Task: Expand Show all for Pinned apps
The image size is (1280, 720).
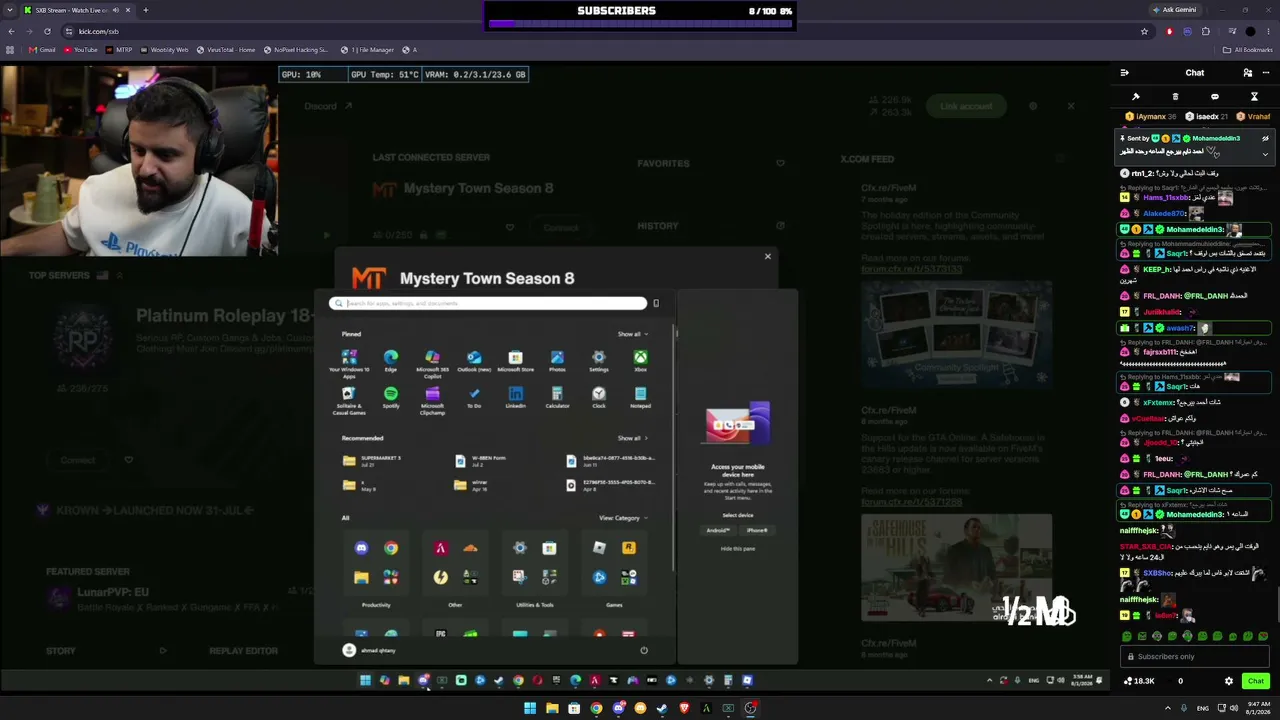Action: (x=632, y=334)
